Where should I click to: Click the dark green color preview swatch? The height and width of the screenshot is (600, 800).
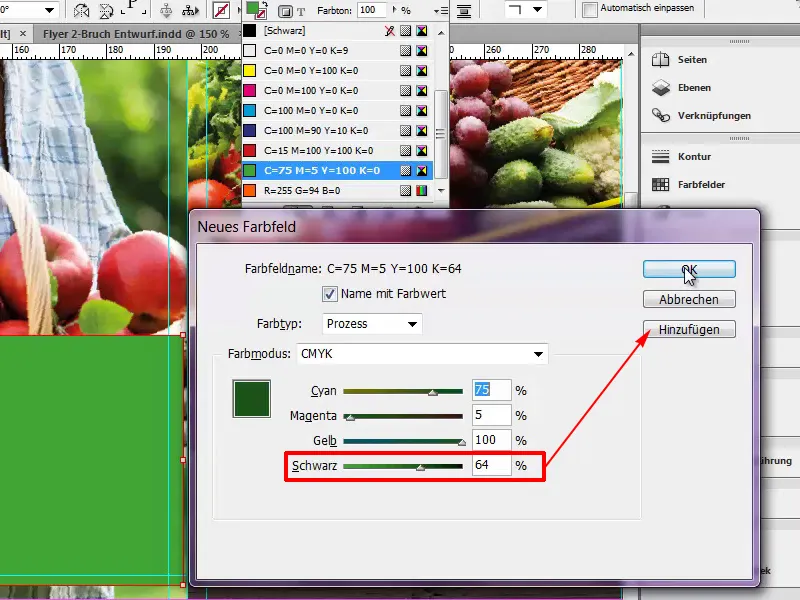(252, 399)
